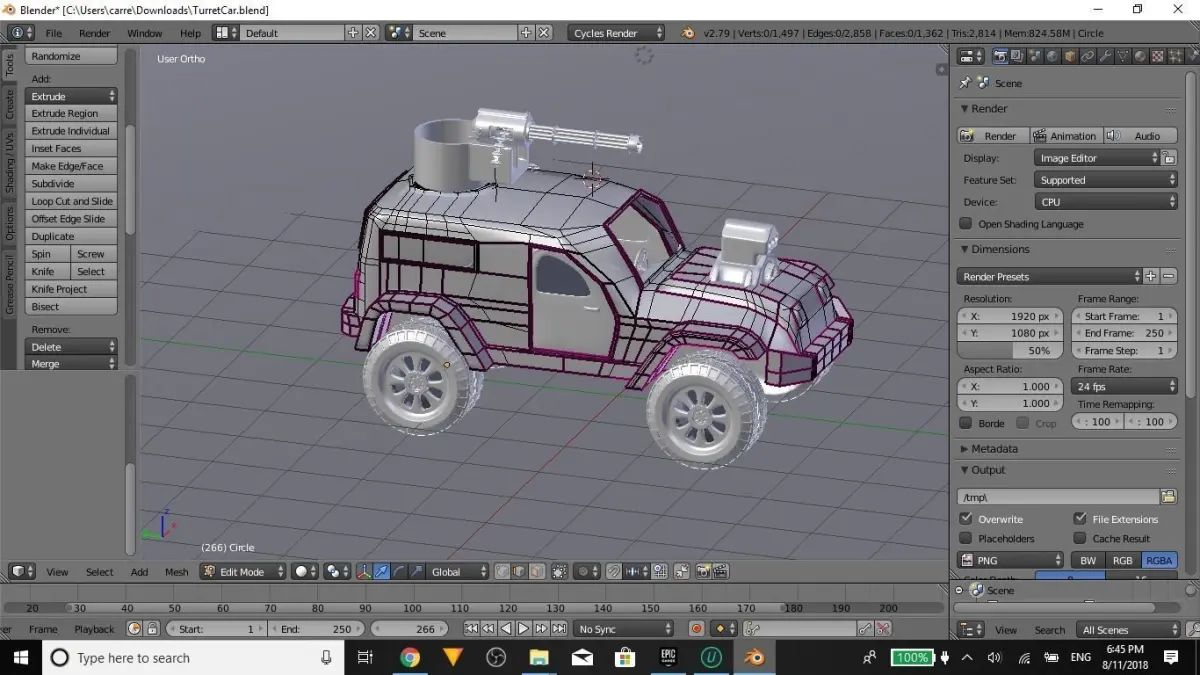Open the CPU device dropdown
This screenshot has height=675, width=1200.
pyautogui.click(x=1105, y=202)
